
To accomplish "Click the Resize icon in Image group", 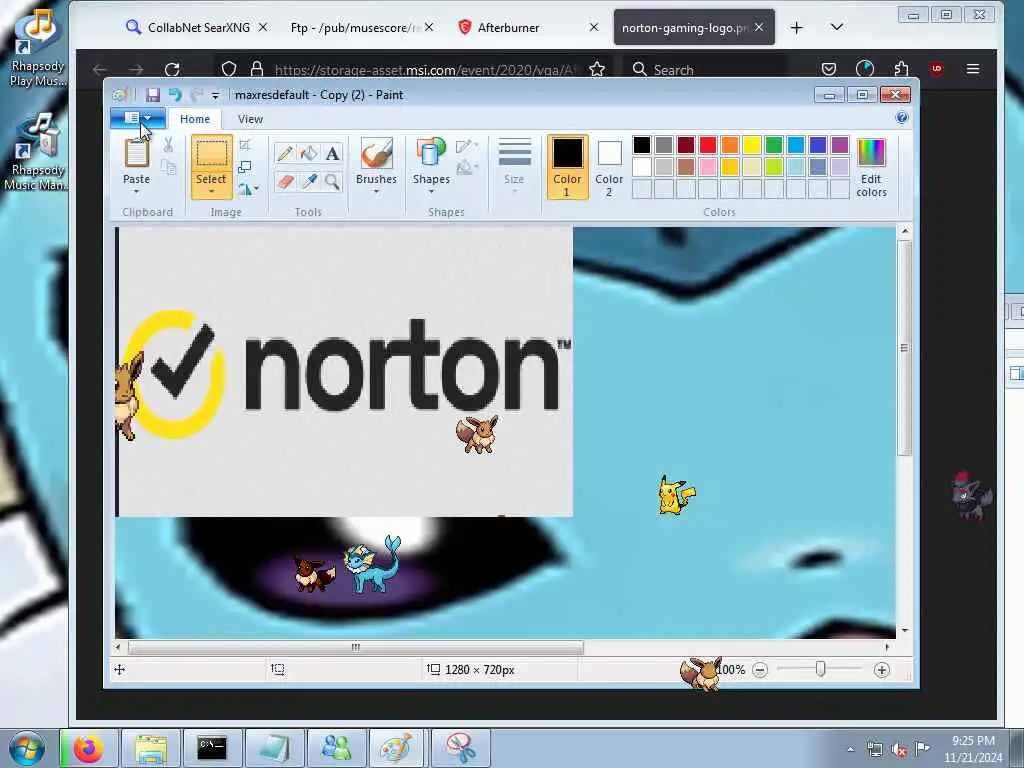I will (x=245, y=167).
